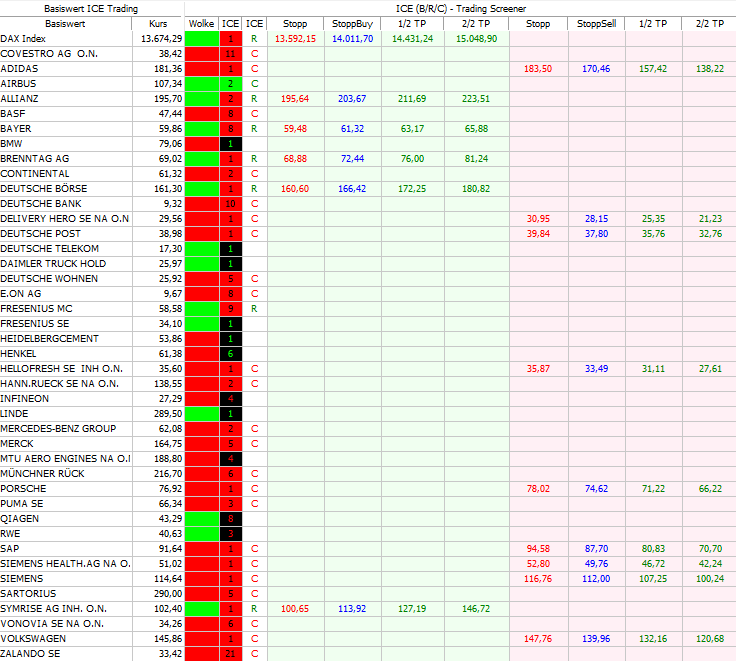736x661 pixels.
Task: Select the SARTORIUS Kurs value 290,00
Action: (168, 594)
